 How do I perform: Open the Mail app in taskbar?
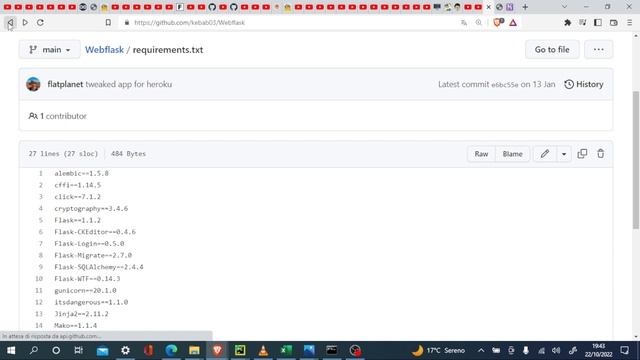[x=102, y=351]
